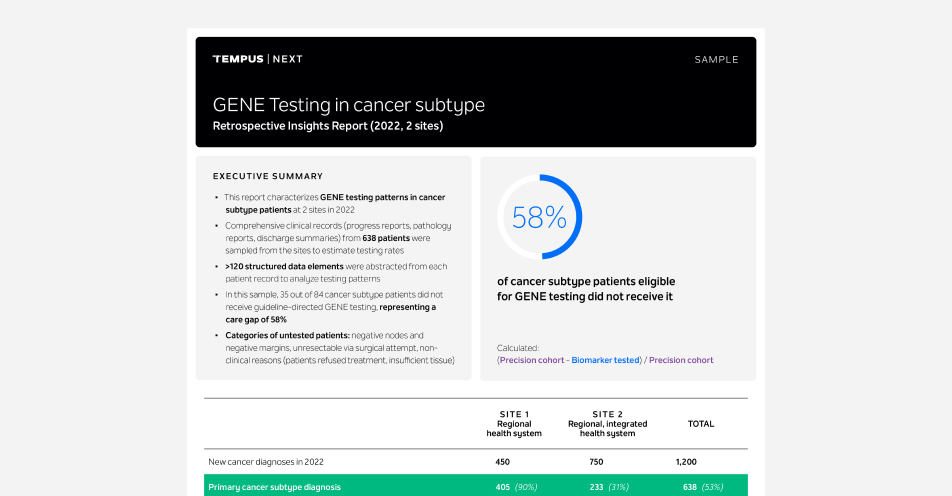Click the SAMPLE label in header
952x496 pixels.
[716, 59]
